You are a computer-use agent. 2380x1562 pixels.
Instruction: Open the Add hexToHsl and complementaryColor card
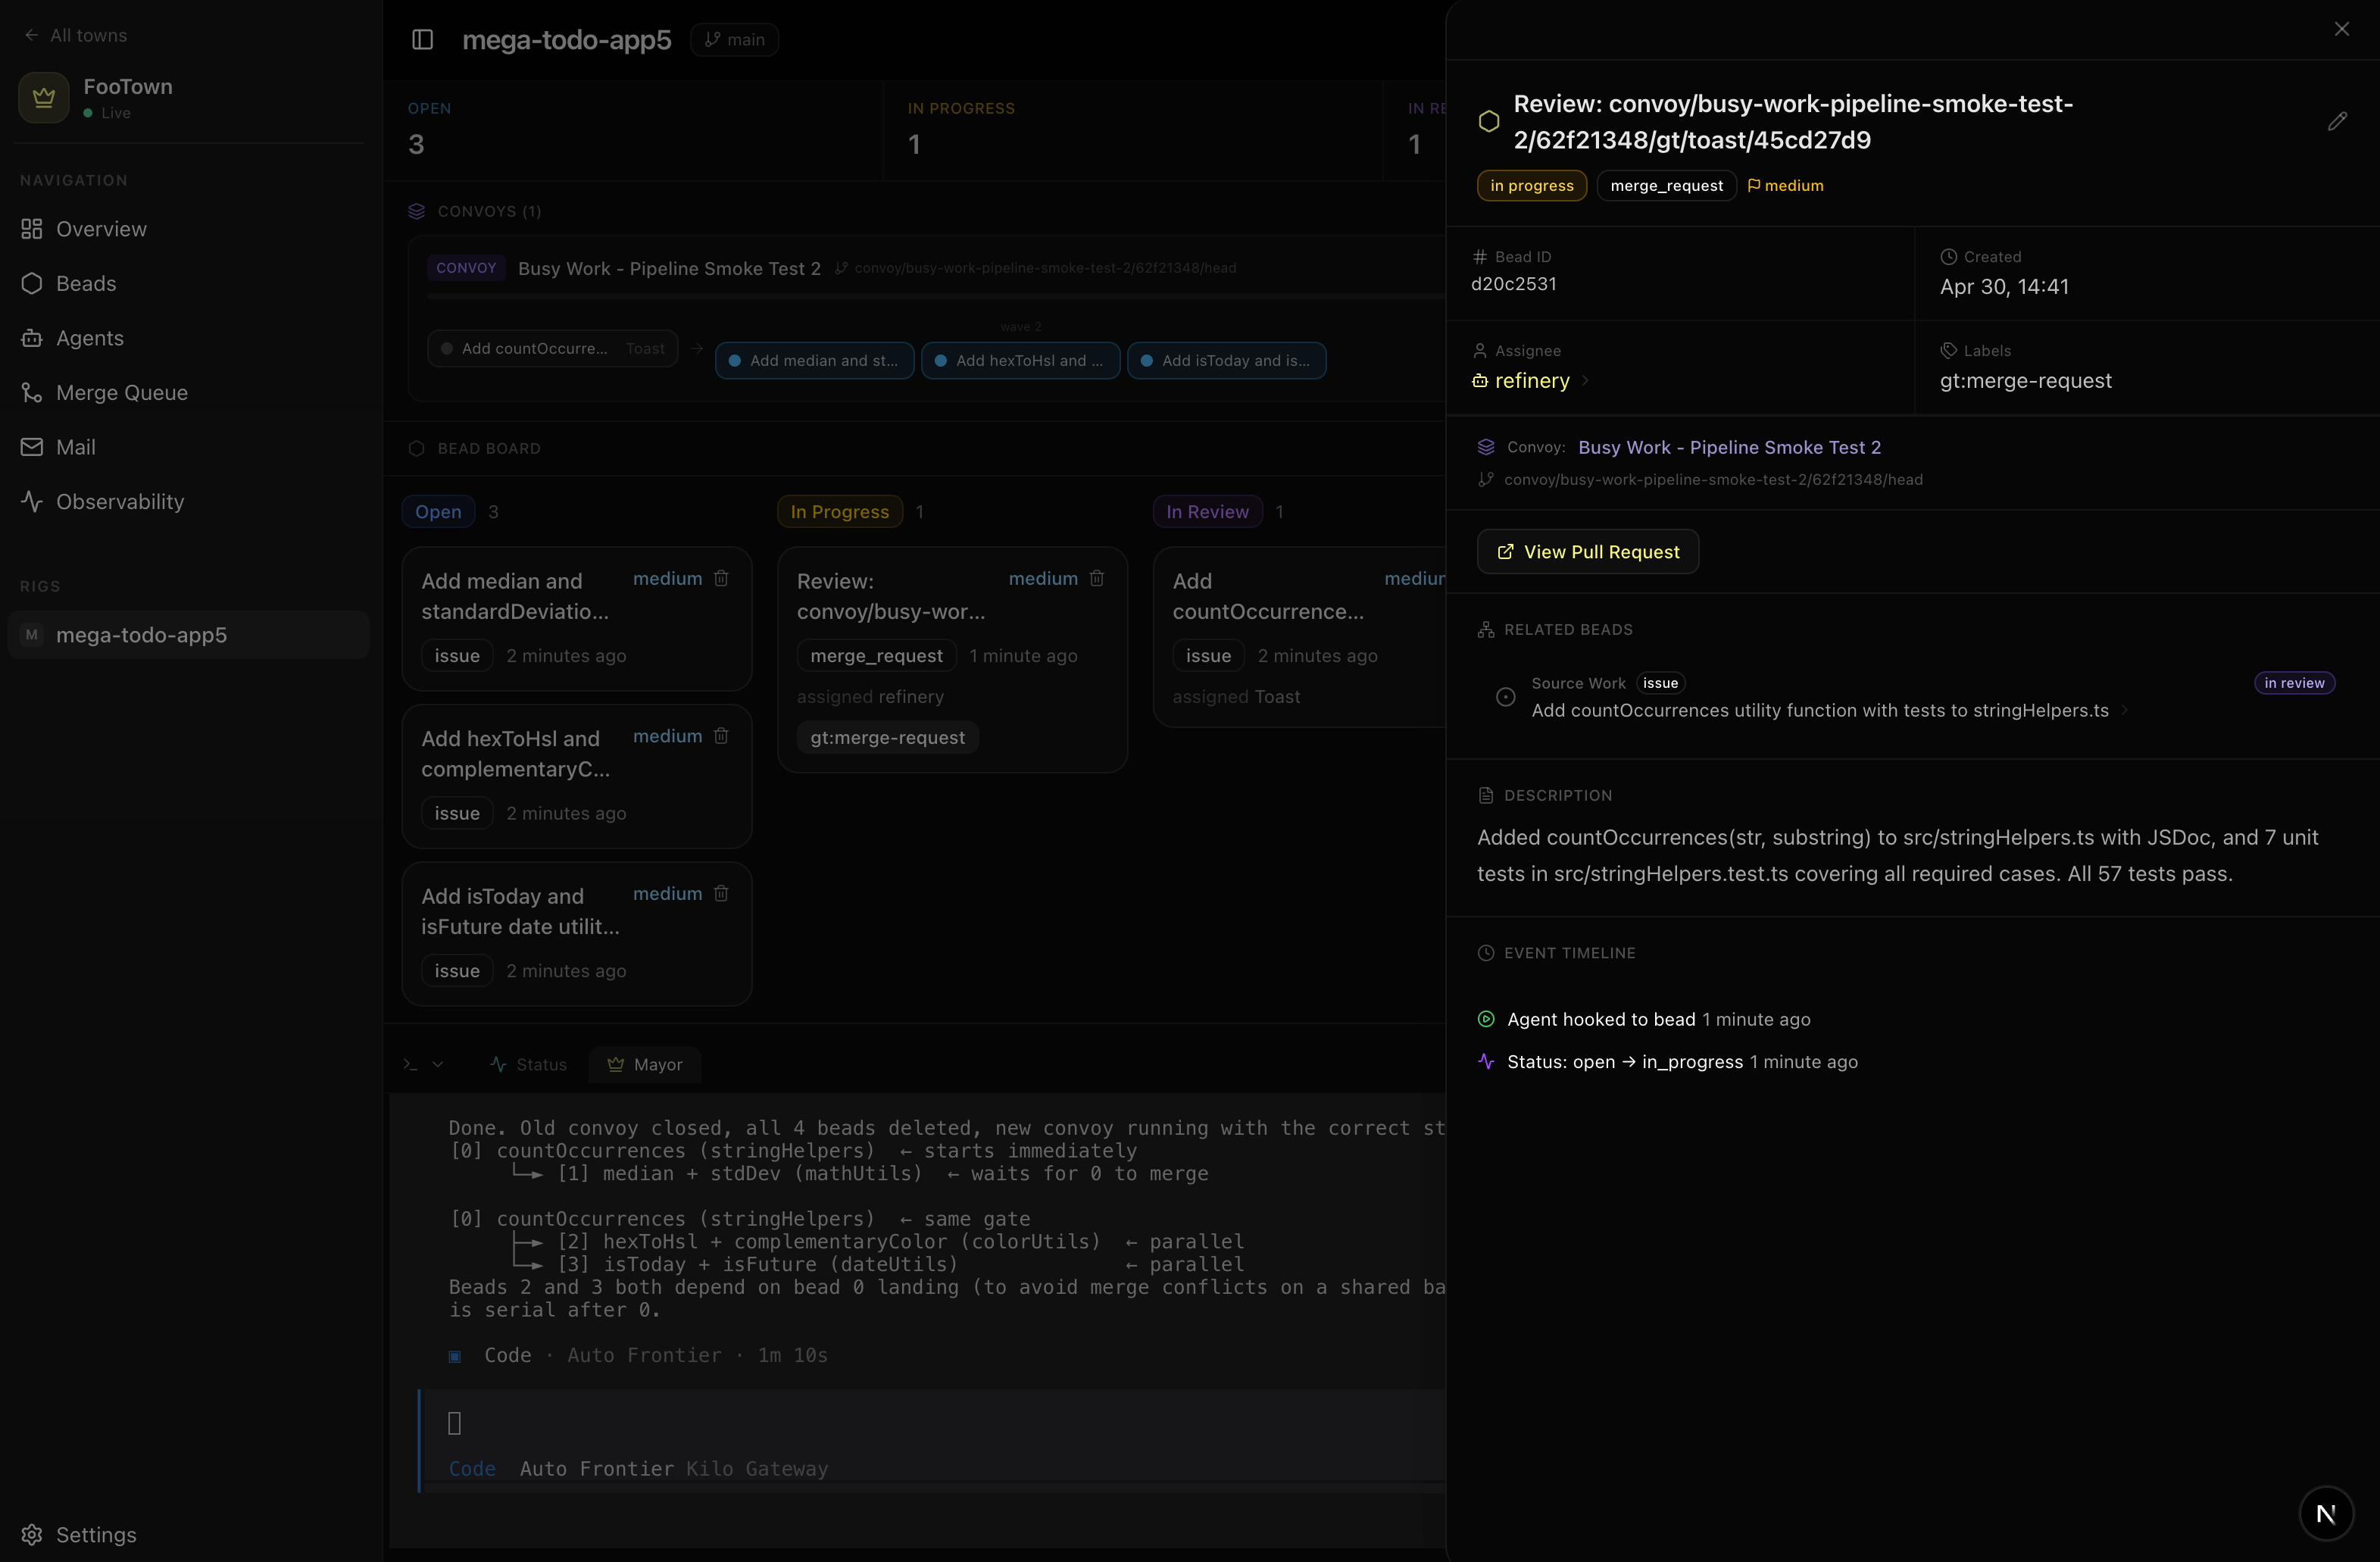tap(577, 776)
